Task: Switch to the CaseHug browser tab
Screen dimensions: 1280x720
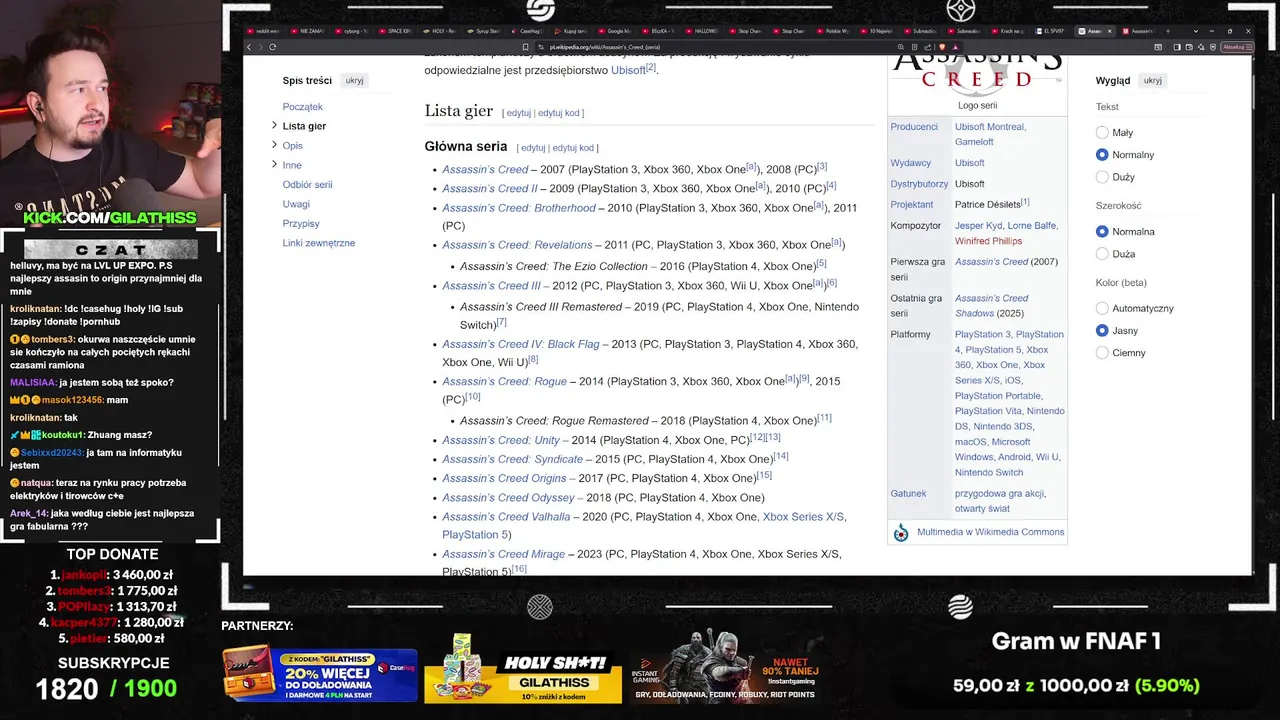Action: click(x=526, y=31)
